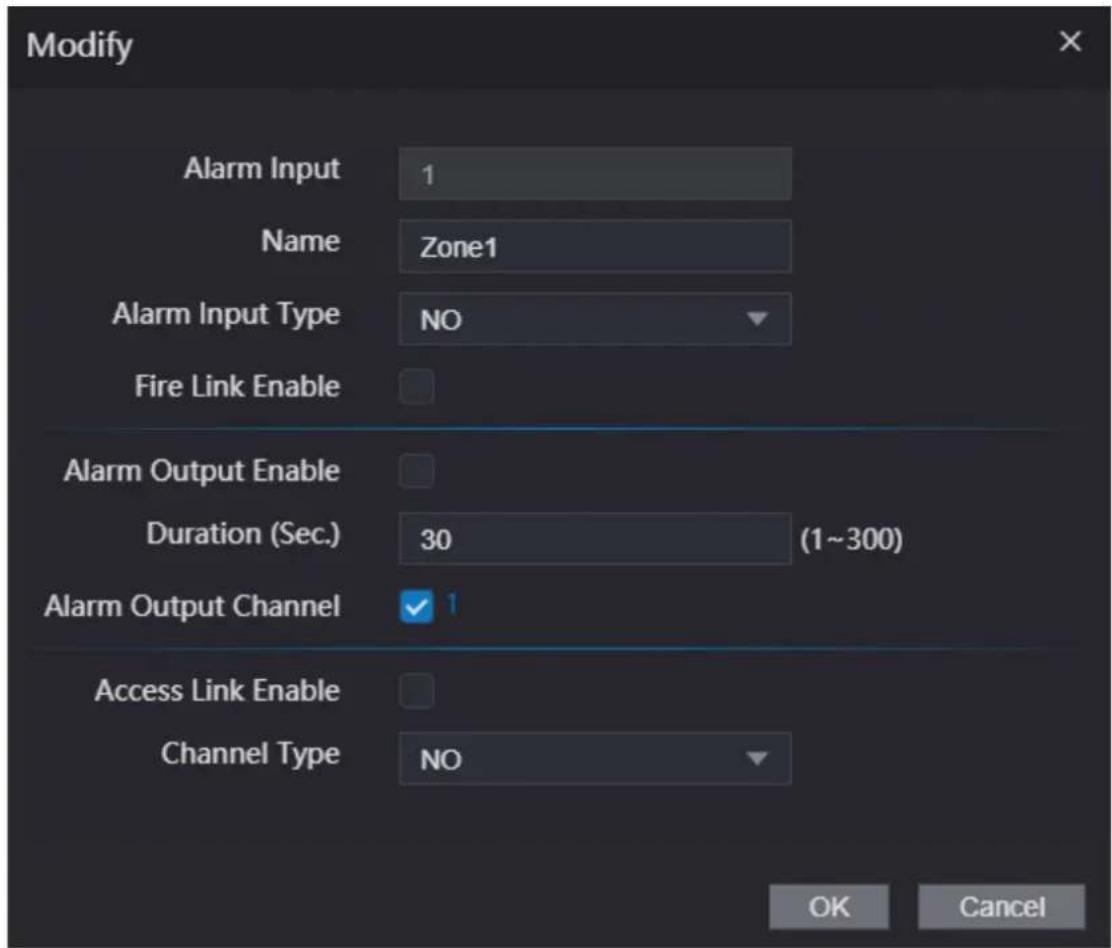
Task: Click the Access Link Enable label
Action: [218, 691]
